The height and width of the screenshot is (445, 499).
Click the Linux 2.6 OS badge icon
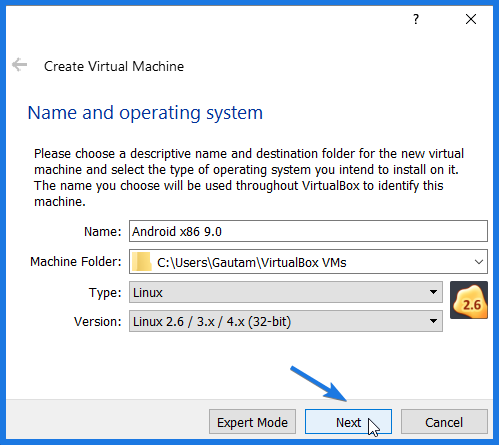[469, 300]
